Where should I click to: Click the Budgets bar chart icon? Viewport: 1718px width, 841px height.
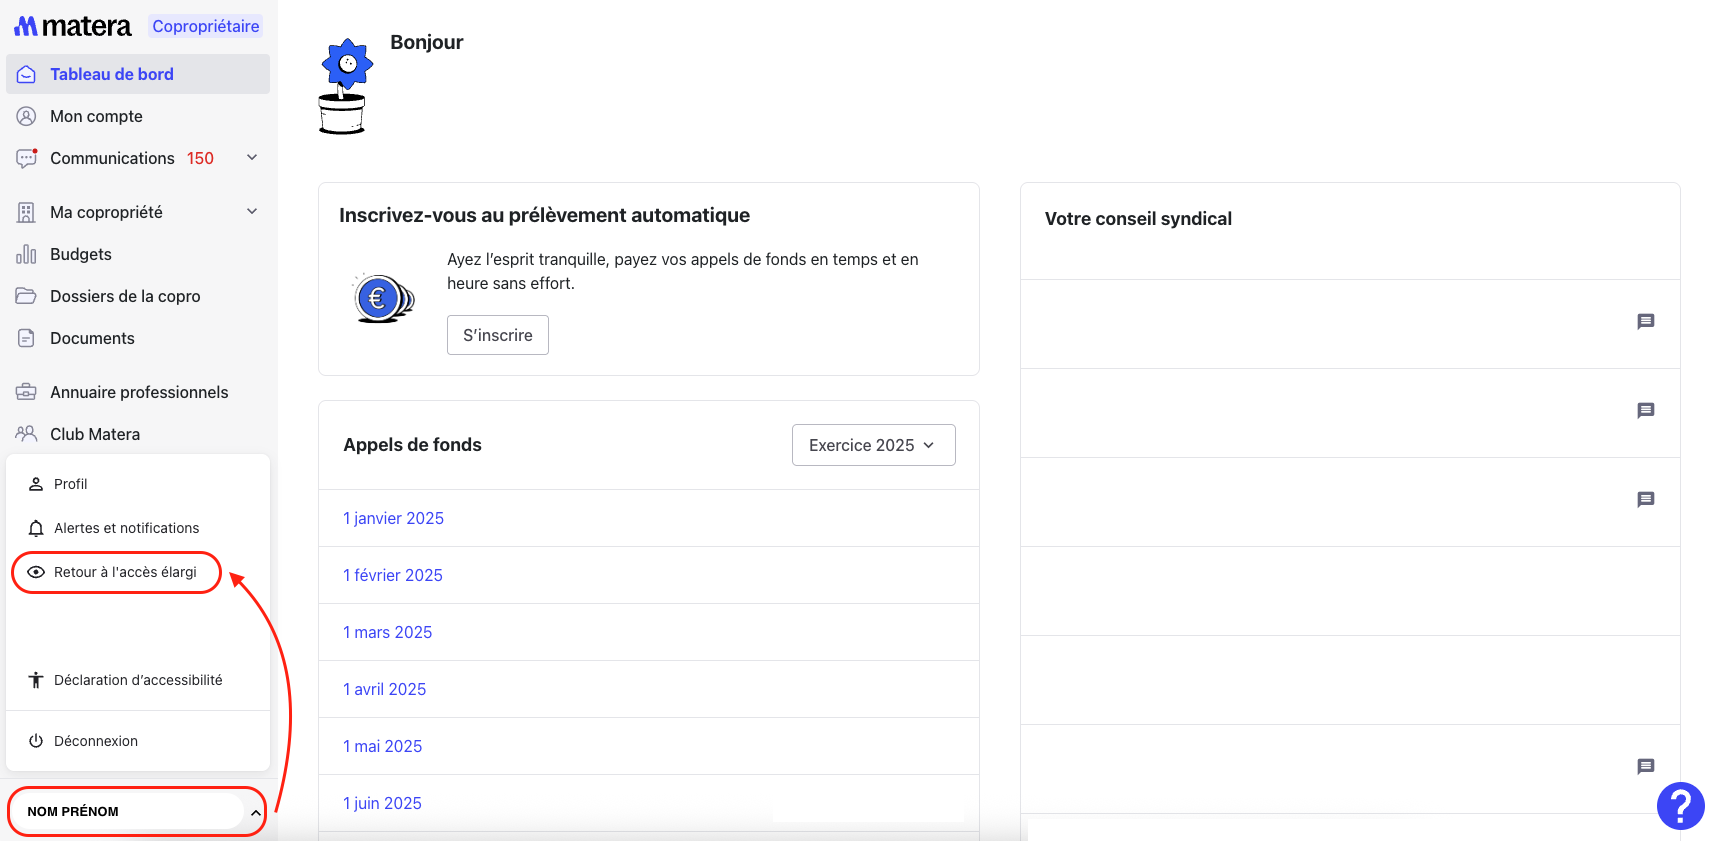26,255
